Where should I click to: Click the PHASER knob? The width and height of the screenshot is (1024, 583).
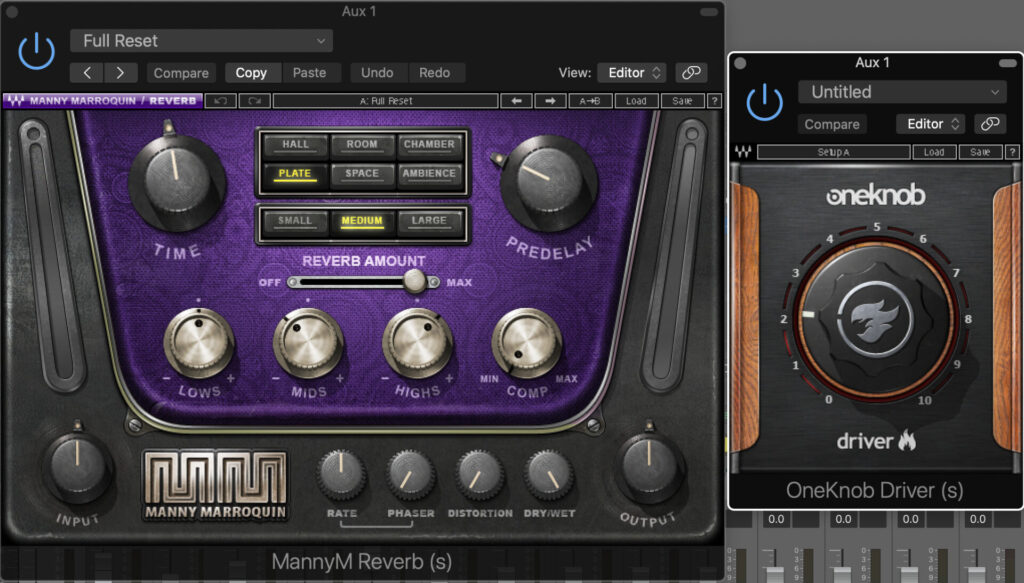(411, 475)
